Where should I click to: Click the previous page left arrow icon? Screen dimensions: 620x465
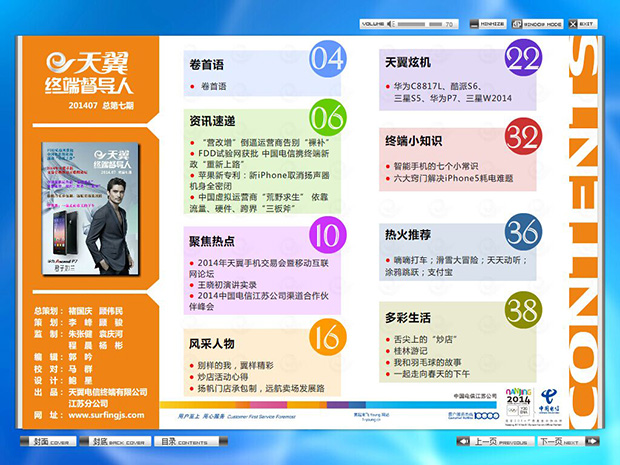463,441
